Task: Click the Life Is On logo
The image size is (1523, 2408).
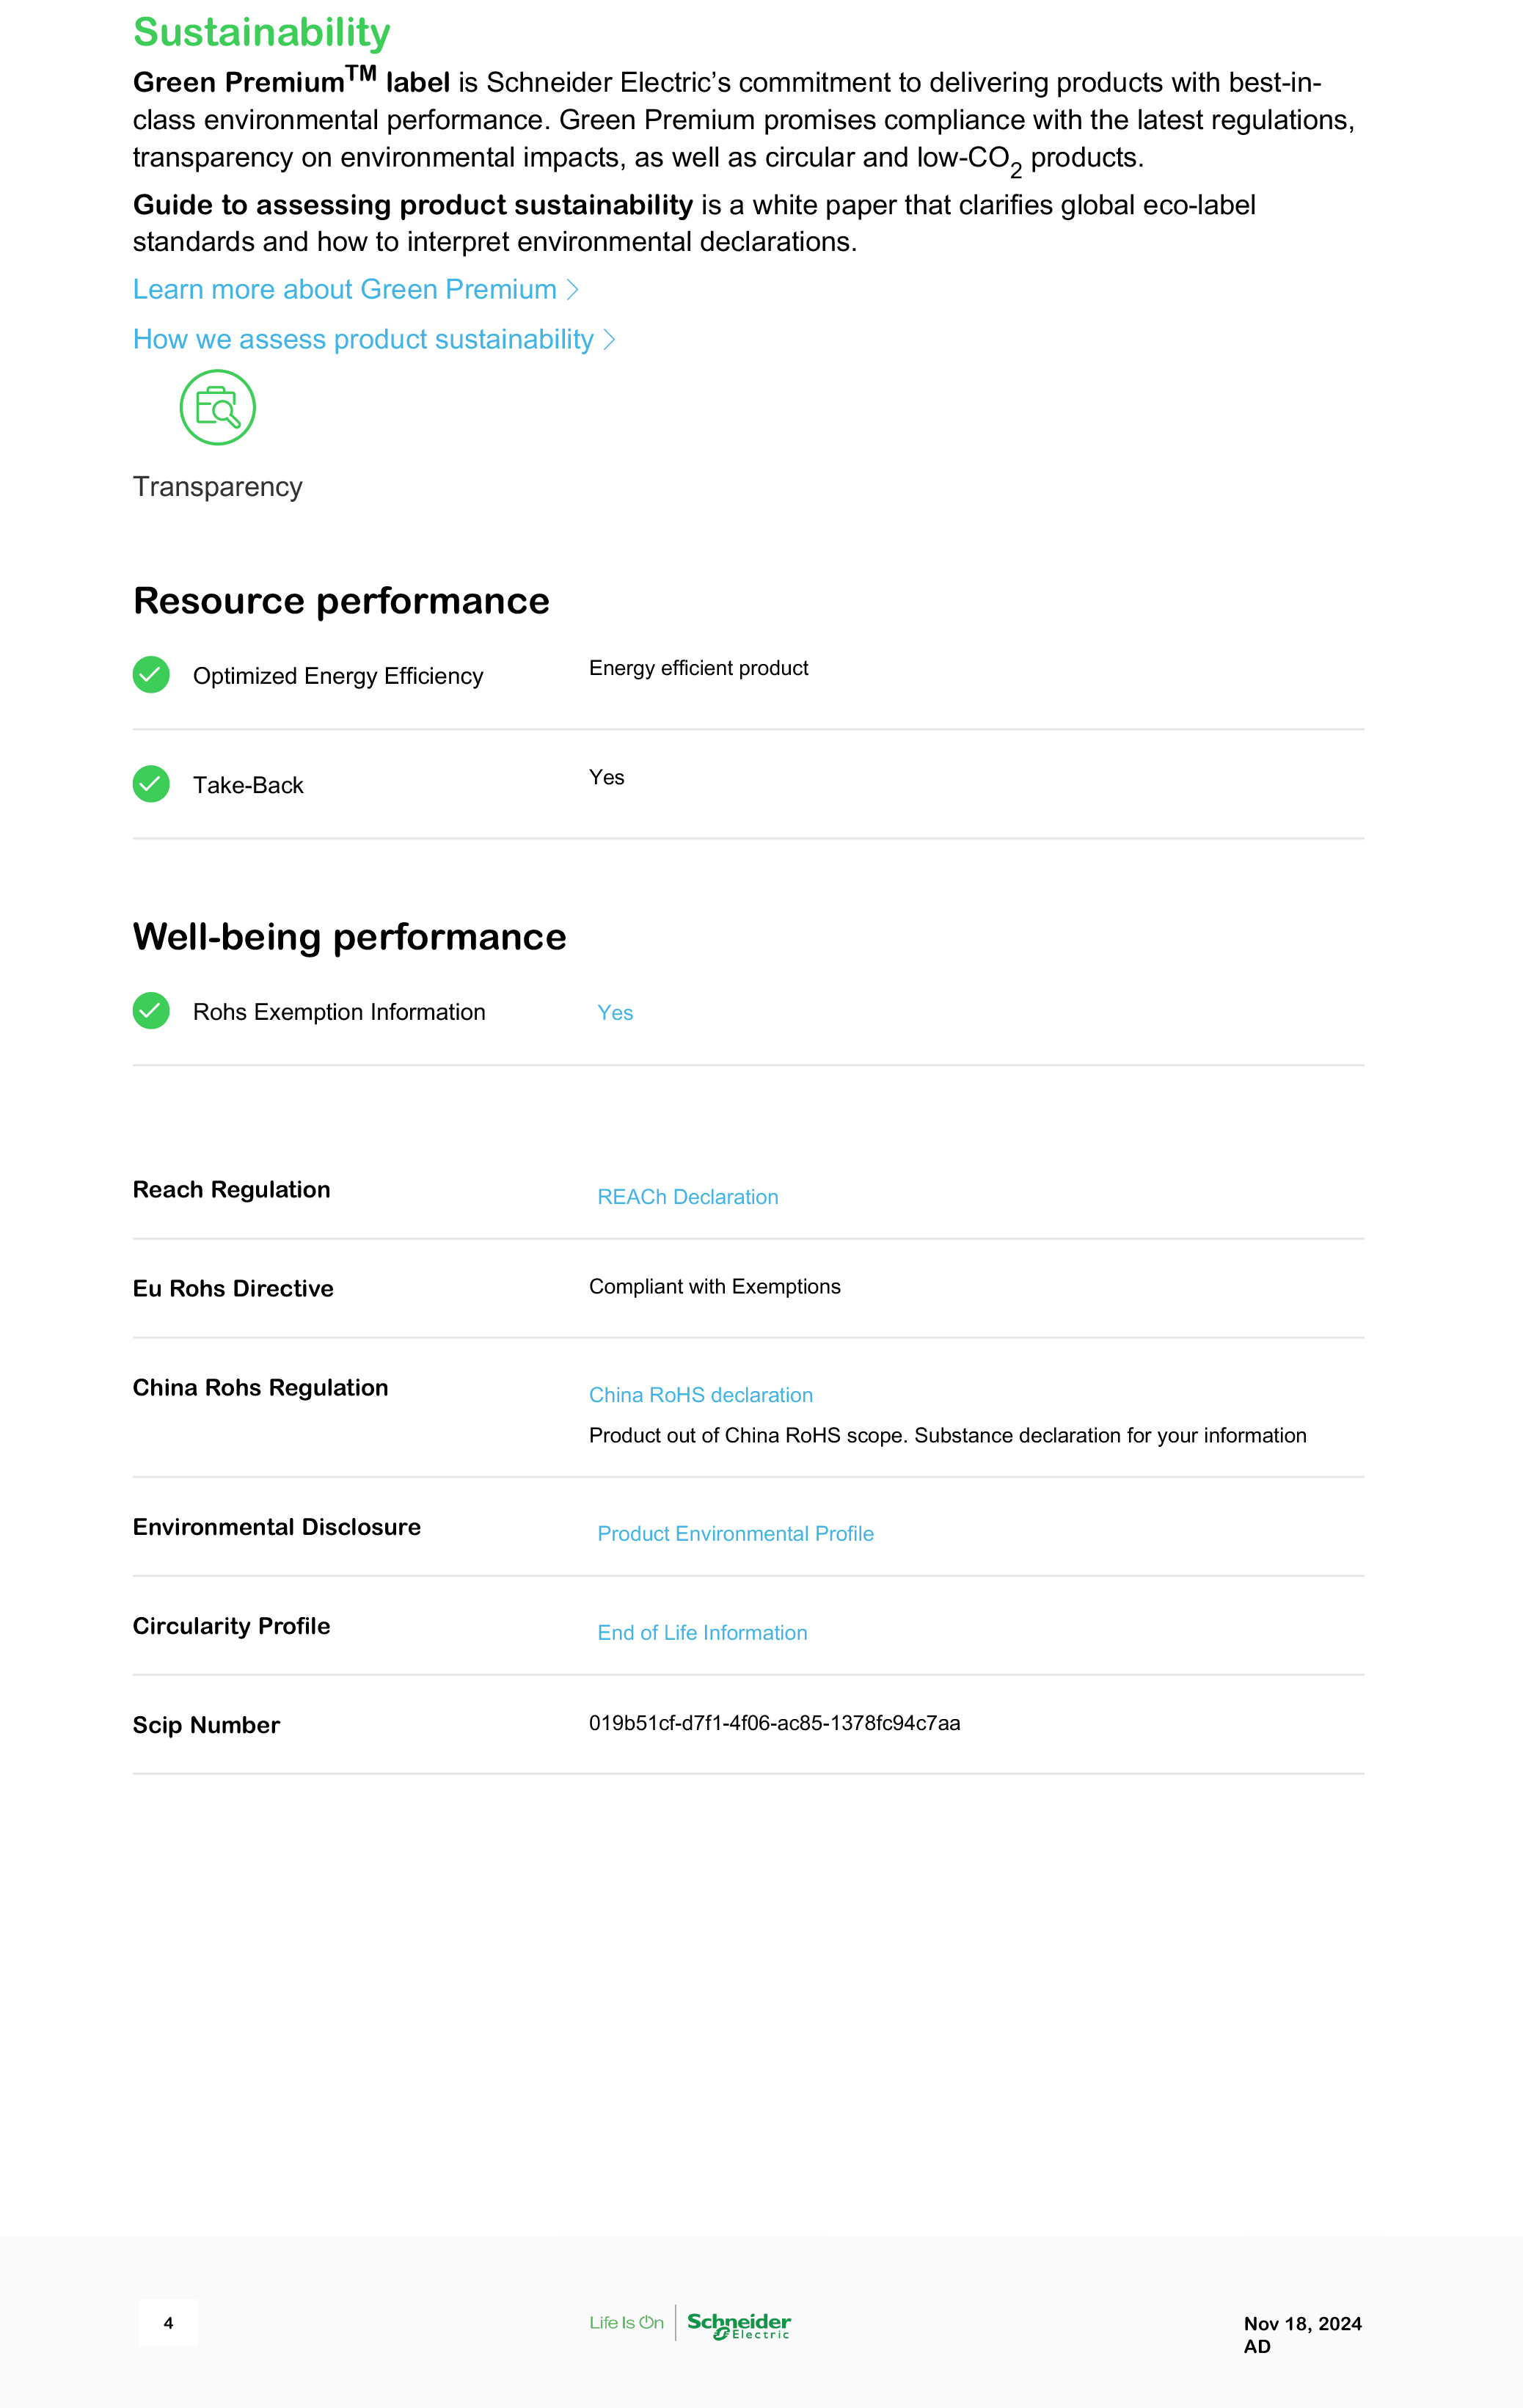Action: click(626, 2323)
